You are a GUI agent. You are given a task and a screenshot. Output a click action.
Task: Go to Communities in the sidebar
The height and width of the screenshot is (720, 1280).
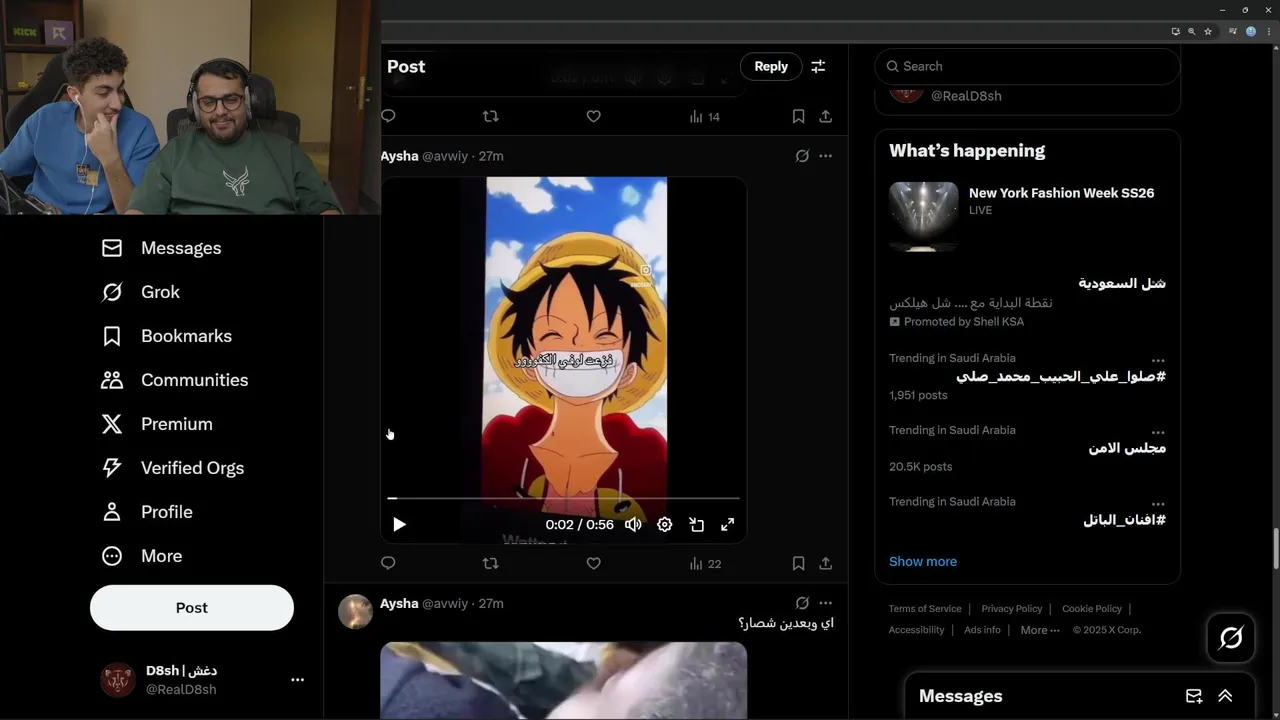point(174,380)
